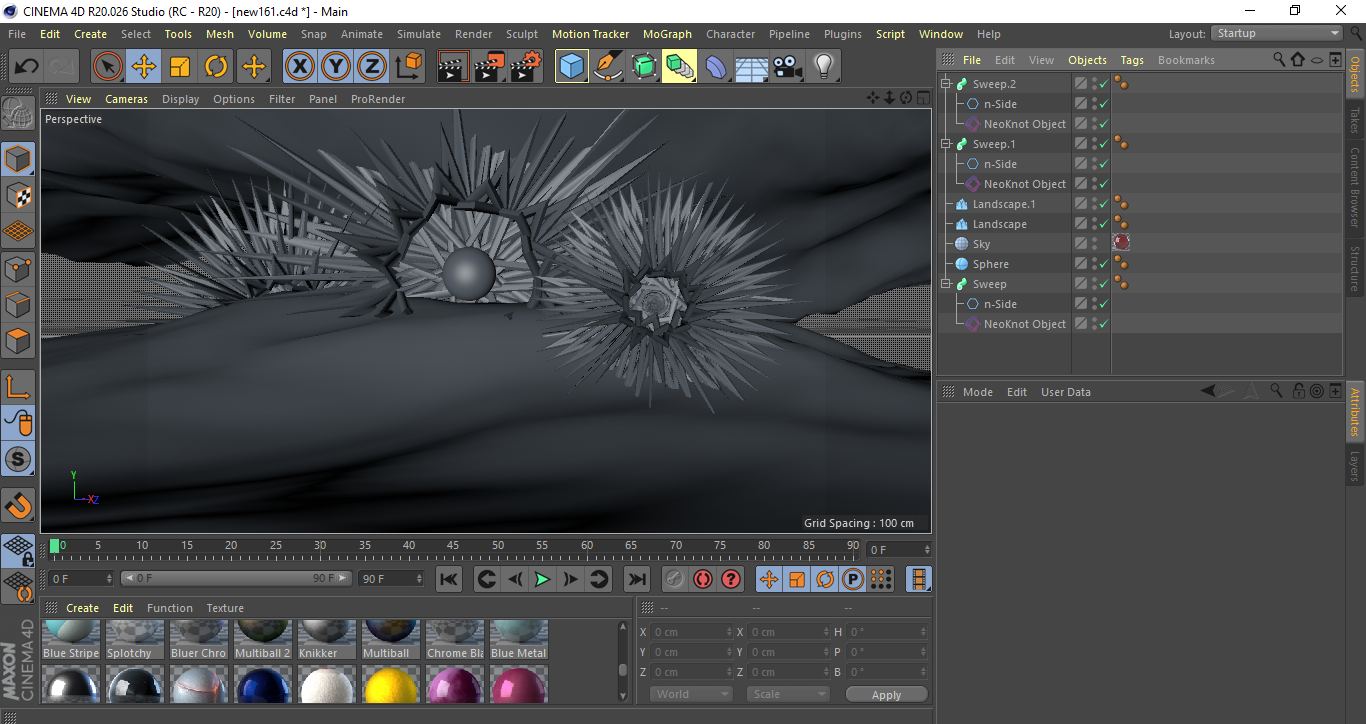Click the Play Forwards button

click(541, 579)
